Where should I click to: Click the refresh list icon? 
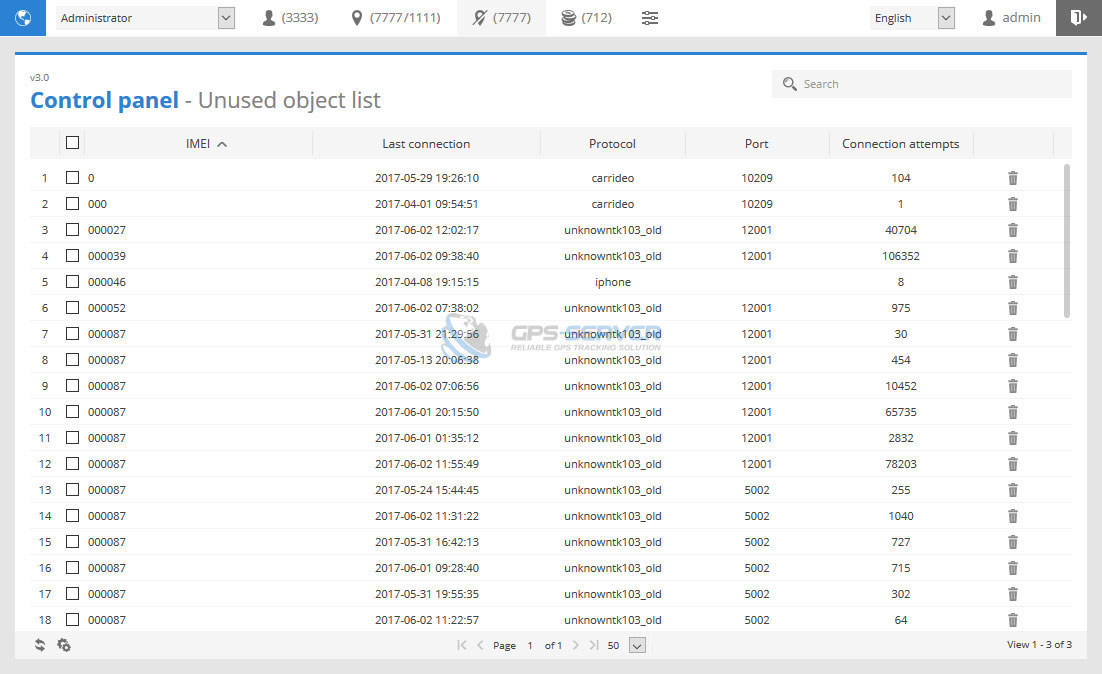click(40, 645)
